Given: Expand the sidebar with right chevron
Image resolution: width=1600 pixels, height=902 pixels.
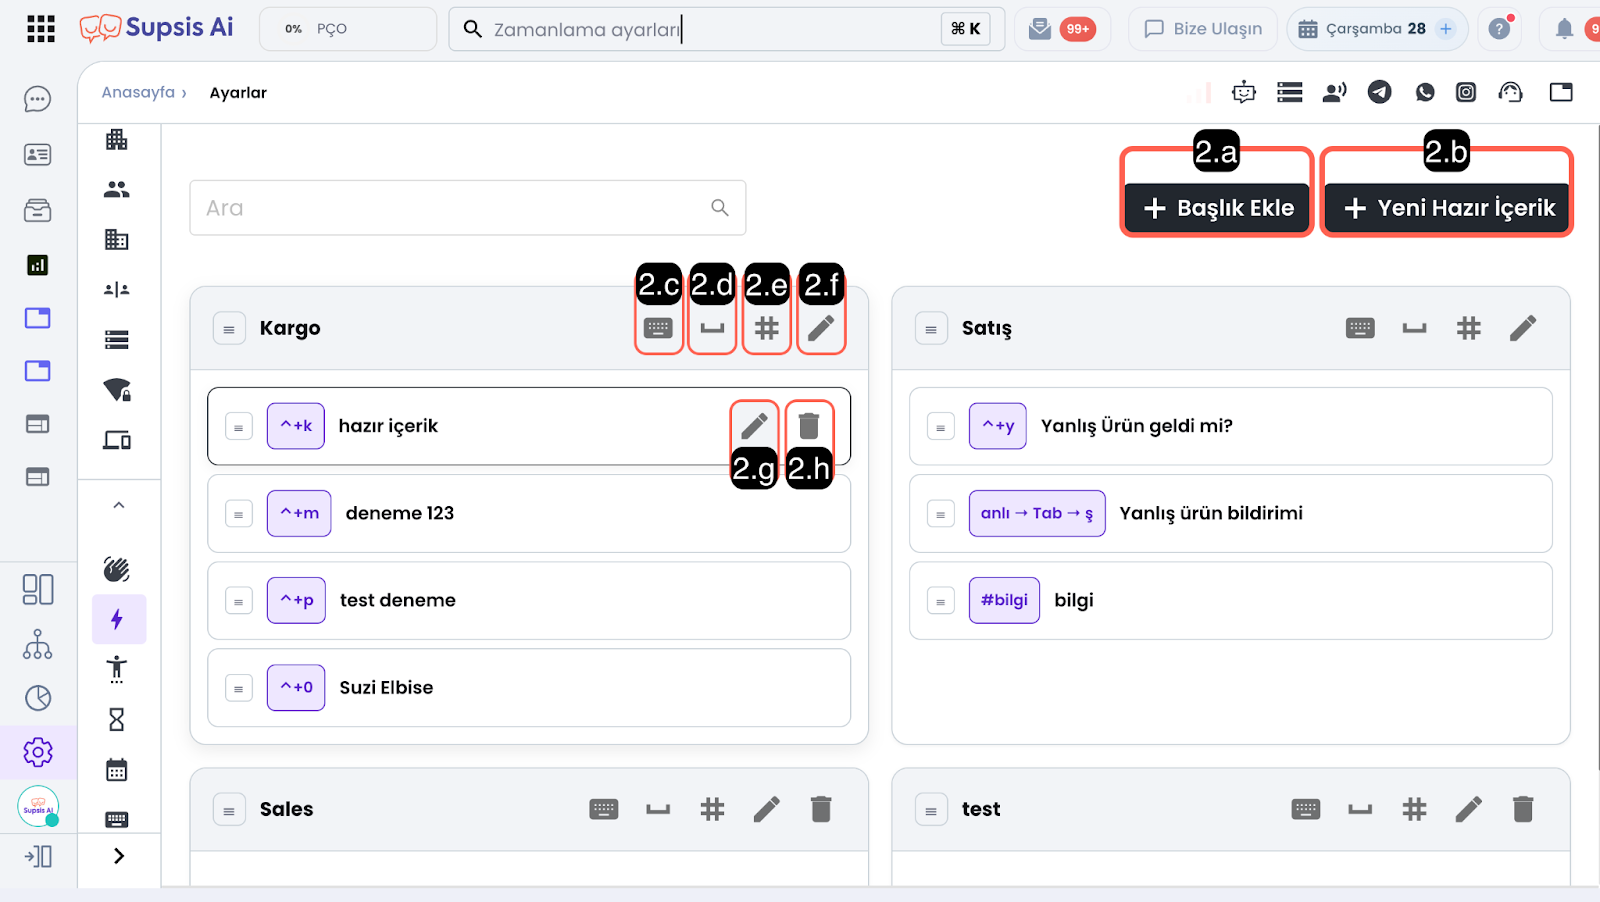Looking at the screenshot, I should [x=118, y=856].
